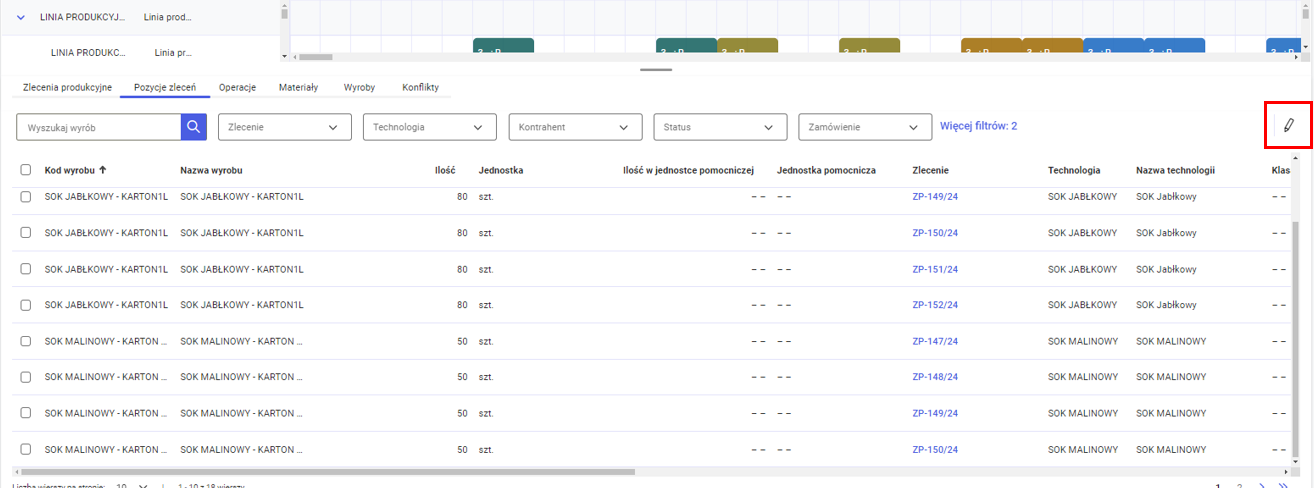This screenshot has width=1314, height=488.
Task: Open ZP-149/24 link in SOK JABŁKOWY row
Action: coord(935,197)
